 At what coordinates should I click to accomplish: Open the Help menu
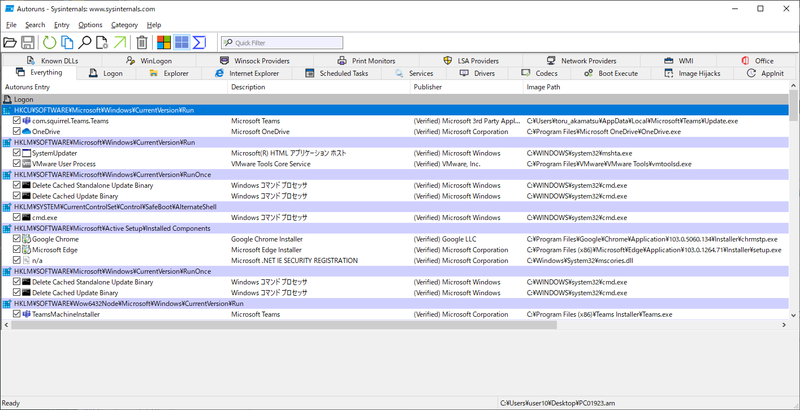[x=154, y=24]
